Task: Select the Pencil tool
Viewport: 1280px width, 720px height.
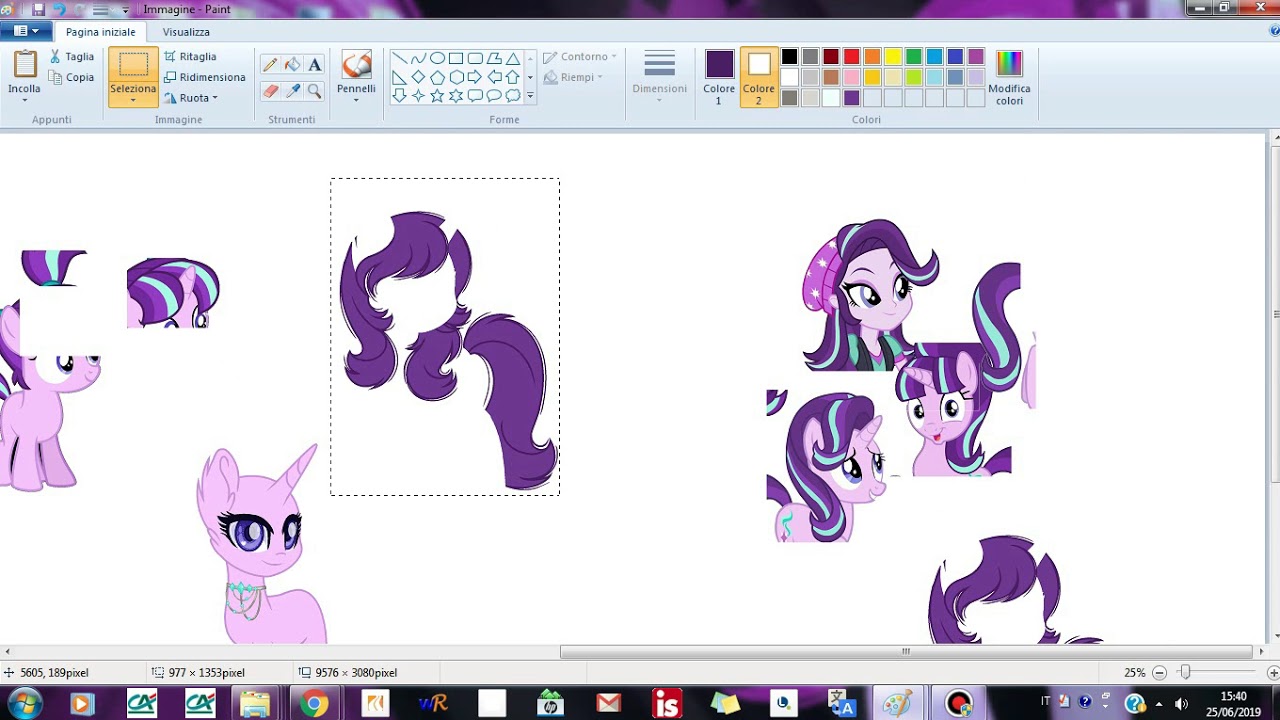Action: click(x=270, y=65)
